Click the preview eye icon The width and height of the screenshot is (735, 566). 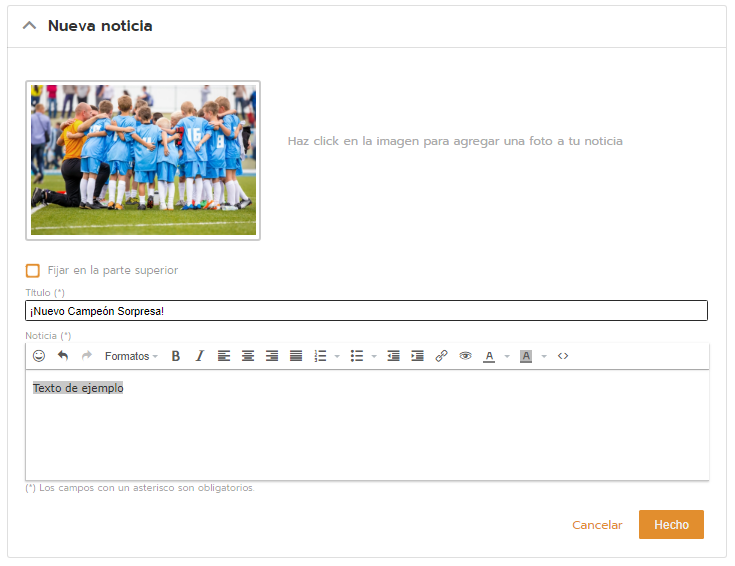(465, 356)
